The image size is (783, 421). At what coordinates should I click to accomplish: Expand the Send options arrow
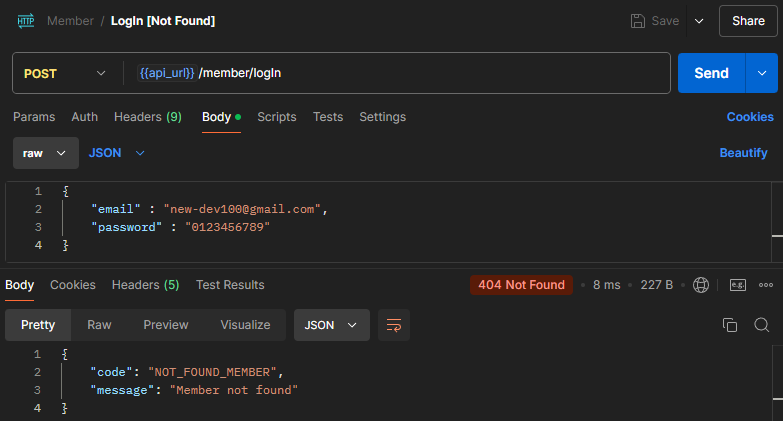pyautogui.click(x=762, y=73)
